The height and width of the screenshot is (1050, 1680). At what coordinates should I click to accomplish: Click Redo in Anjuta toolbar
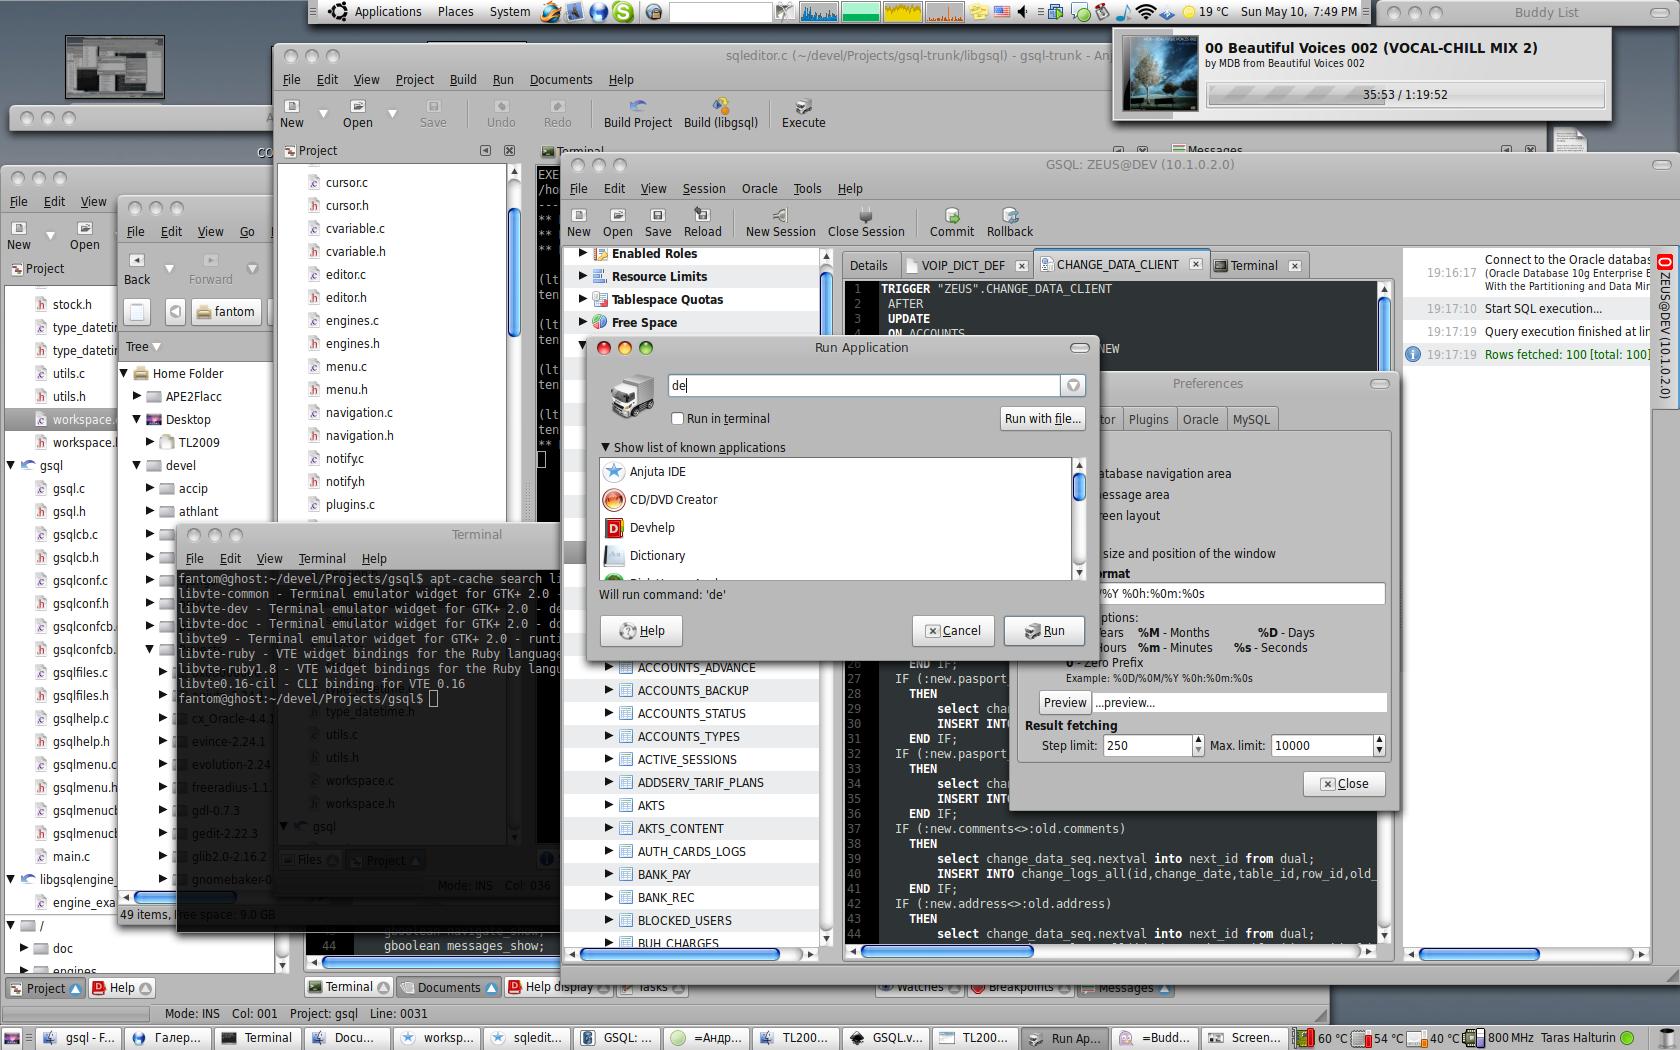click(x=557, y=114)
